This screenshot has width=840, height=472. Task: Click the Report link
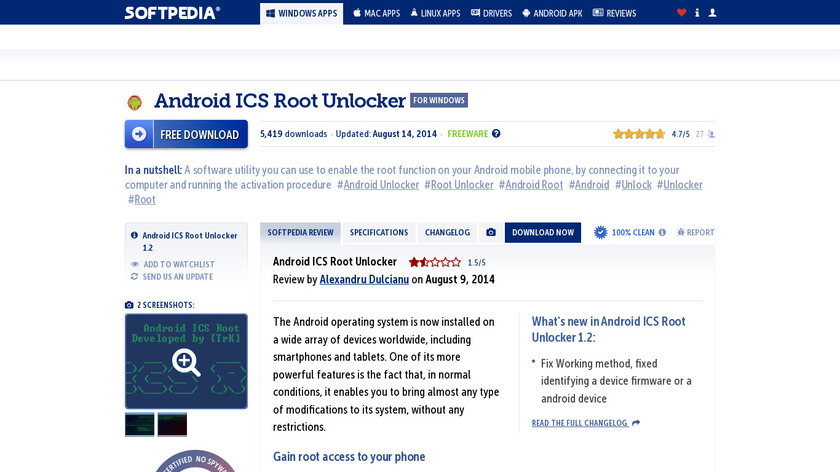(695, 232)
